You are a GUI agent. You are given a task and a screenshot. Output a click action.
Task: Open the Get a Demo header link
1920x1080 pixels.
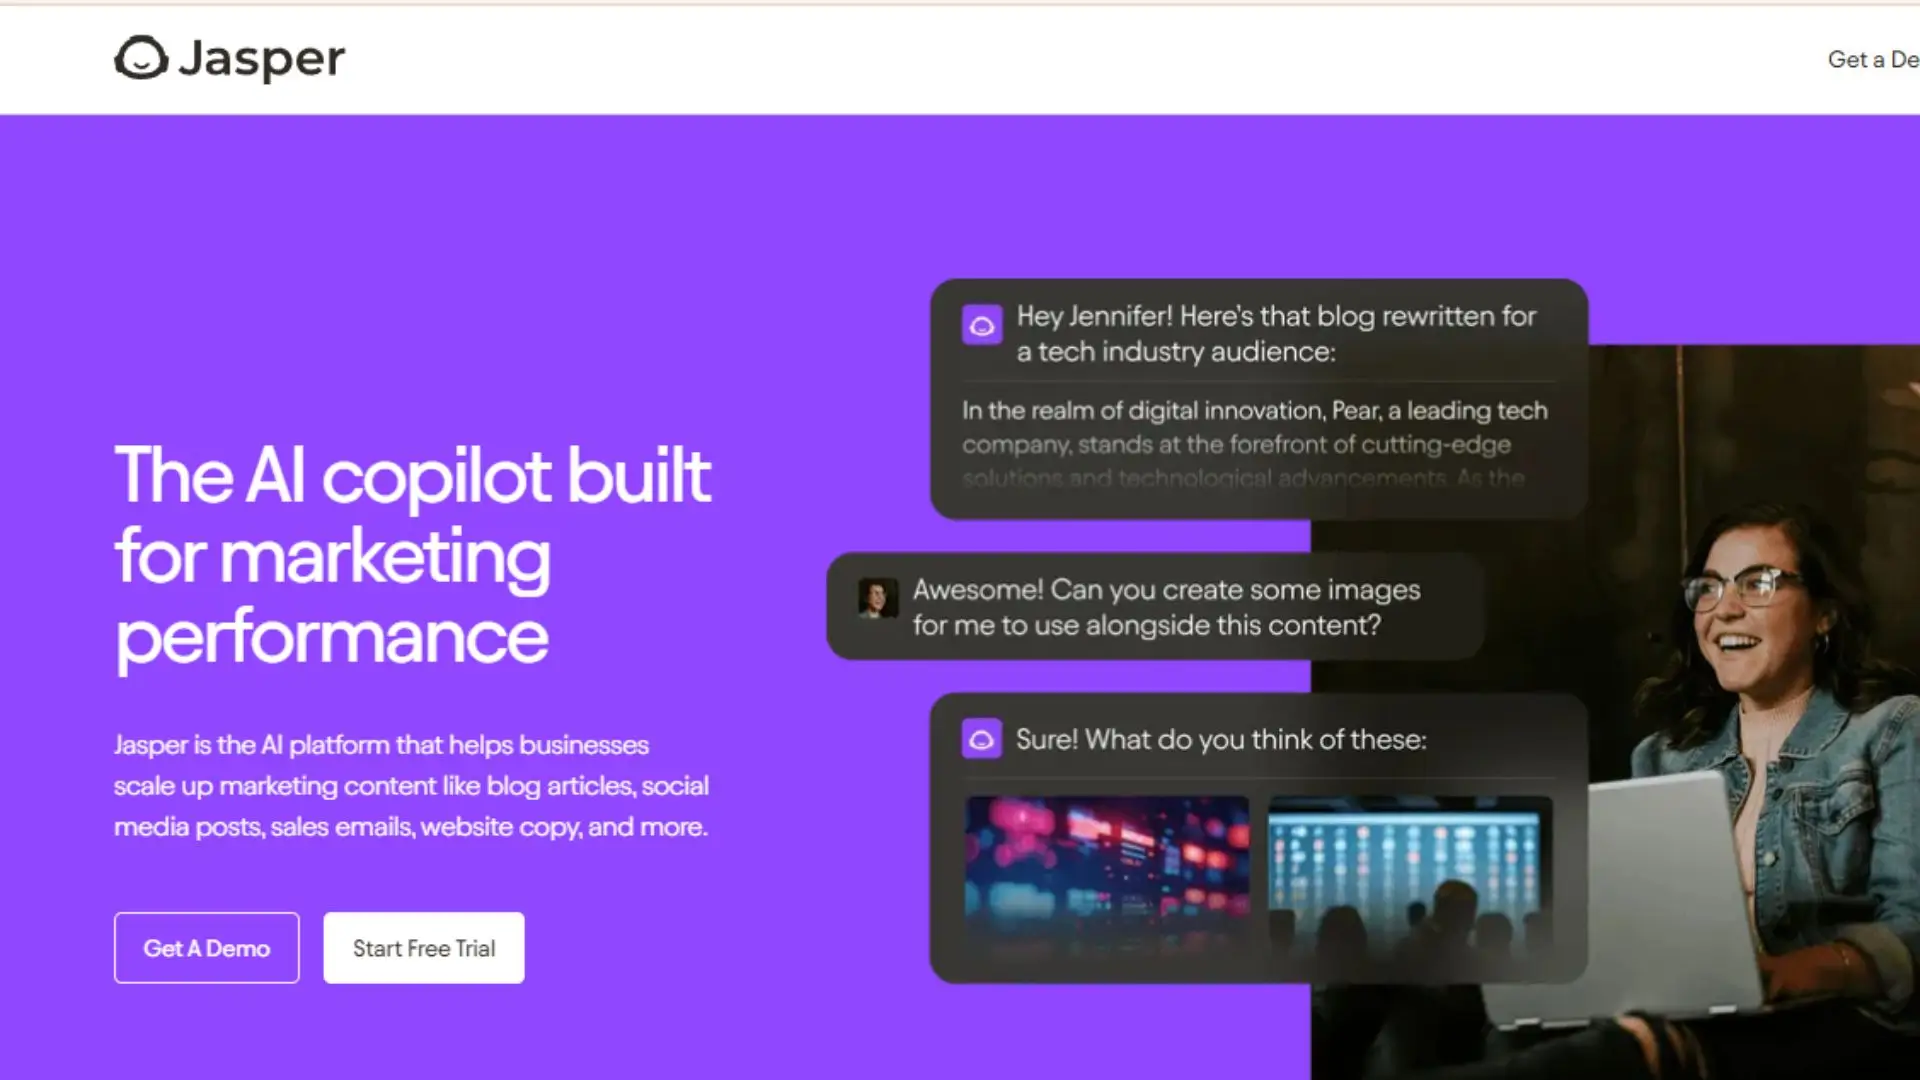1873,60
